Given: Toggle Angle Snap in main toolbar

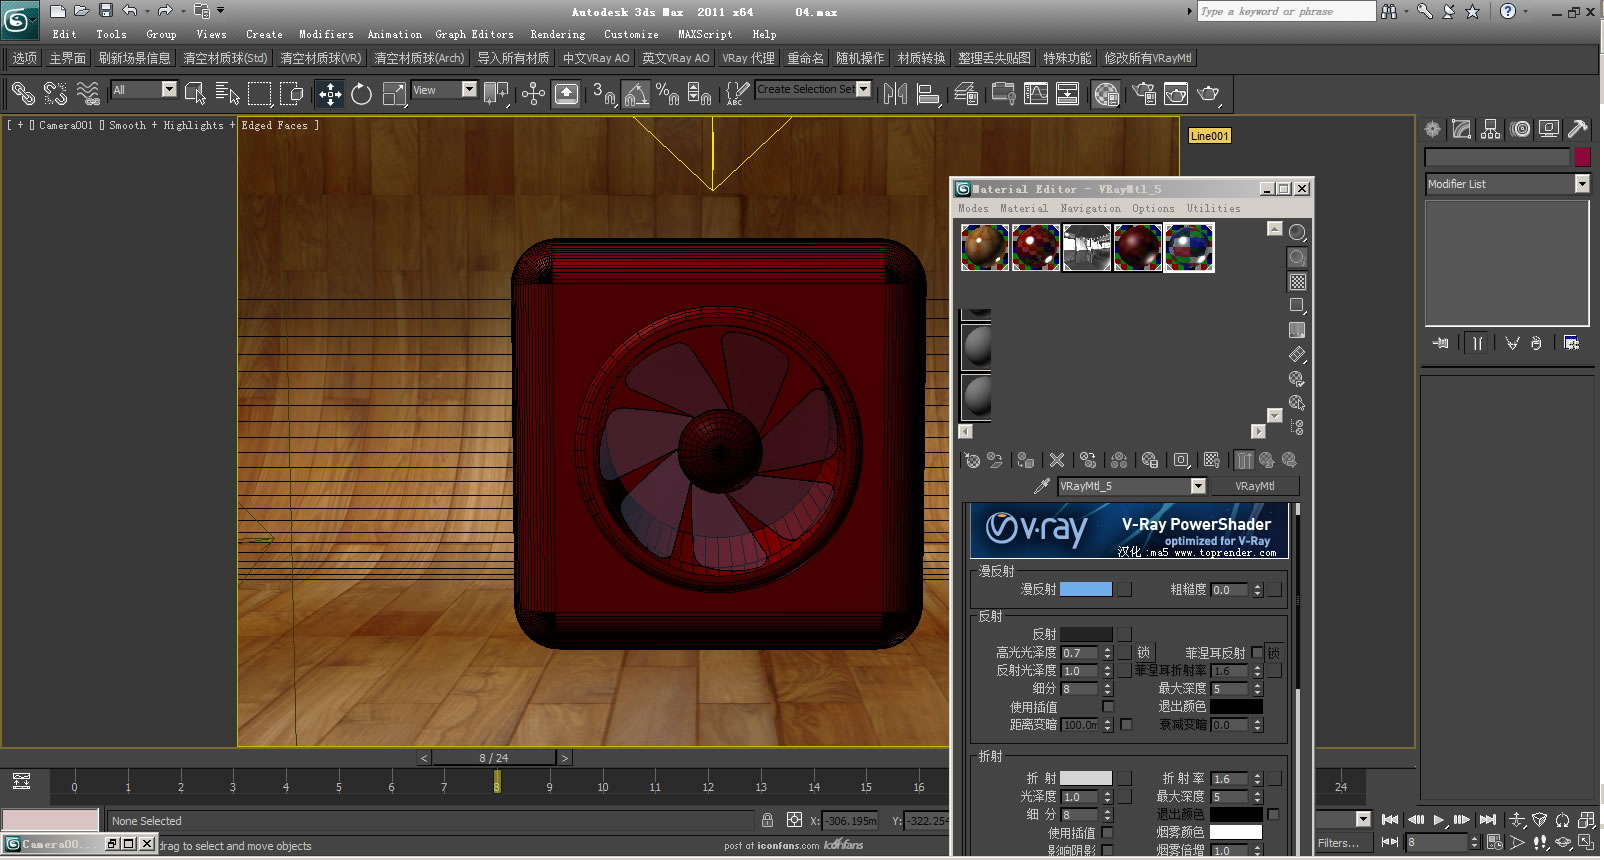Looking at the screenshot, I should 636,94.
